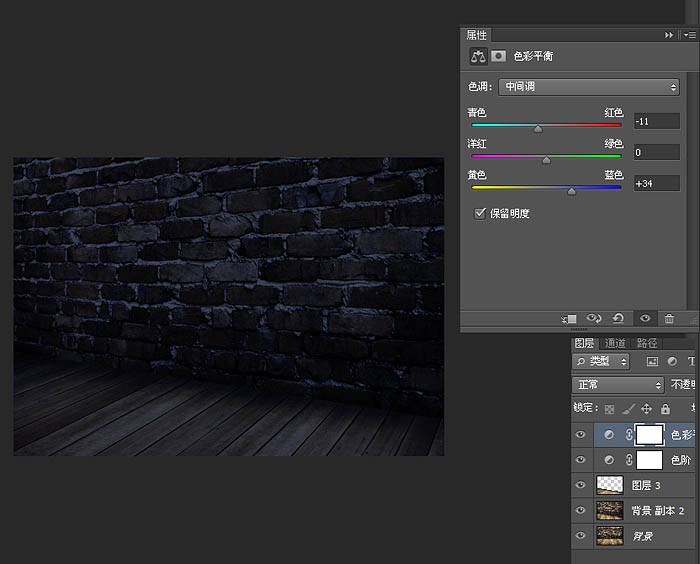Hide the 背景 副本 2 layer
Screen dimensions: 700x564
point(581,510)
